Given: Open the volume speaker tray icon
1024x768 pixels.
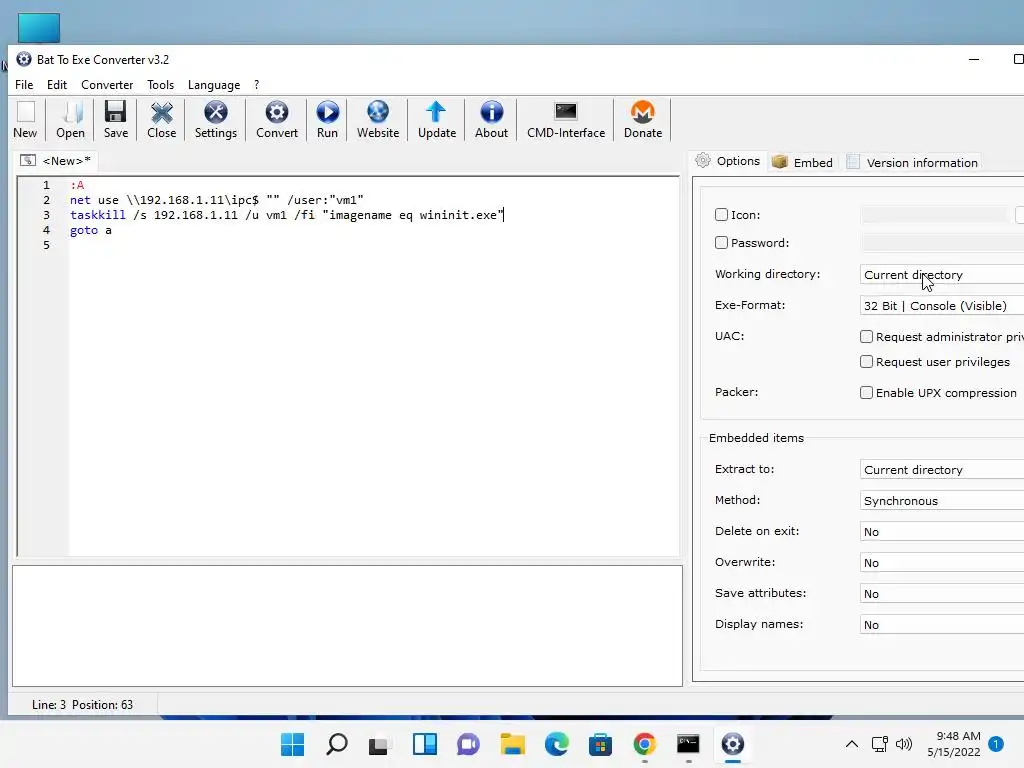Looking at the screenshot, I should [904, 744].
